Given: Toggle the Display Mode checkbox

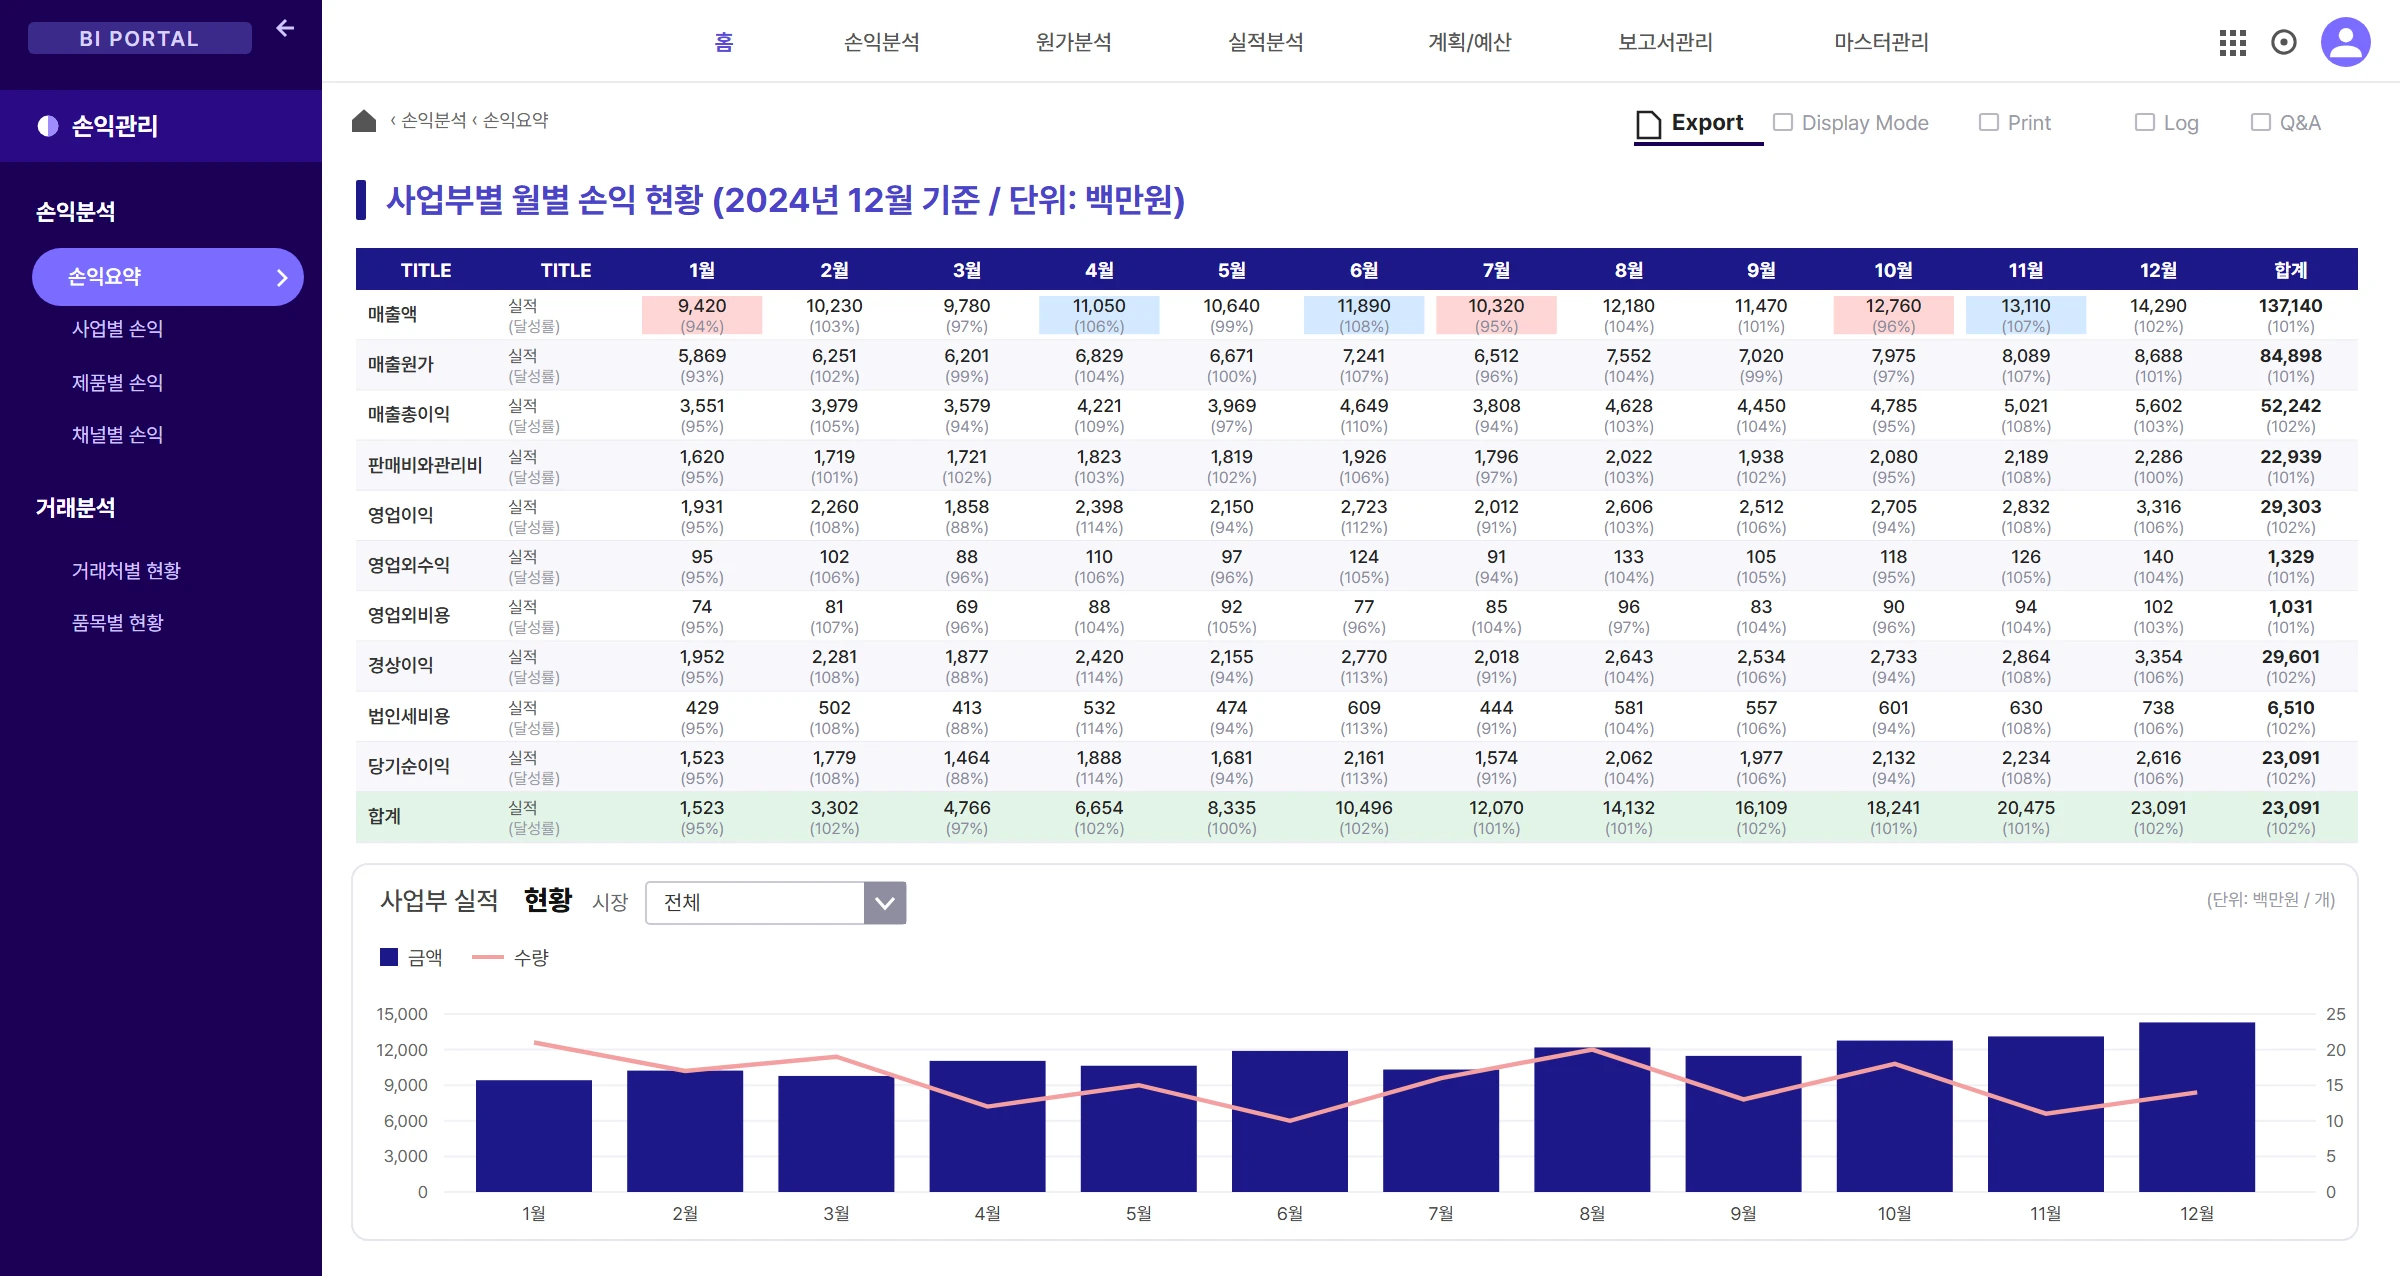Looking at the screenshot, I should click(1783, 122).
